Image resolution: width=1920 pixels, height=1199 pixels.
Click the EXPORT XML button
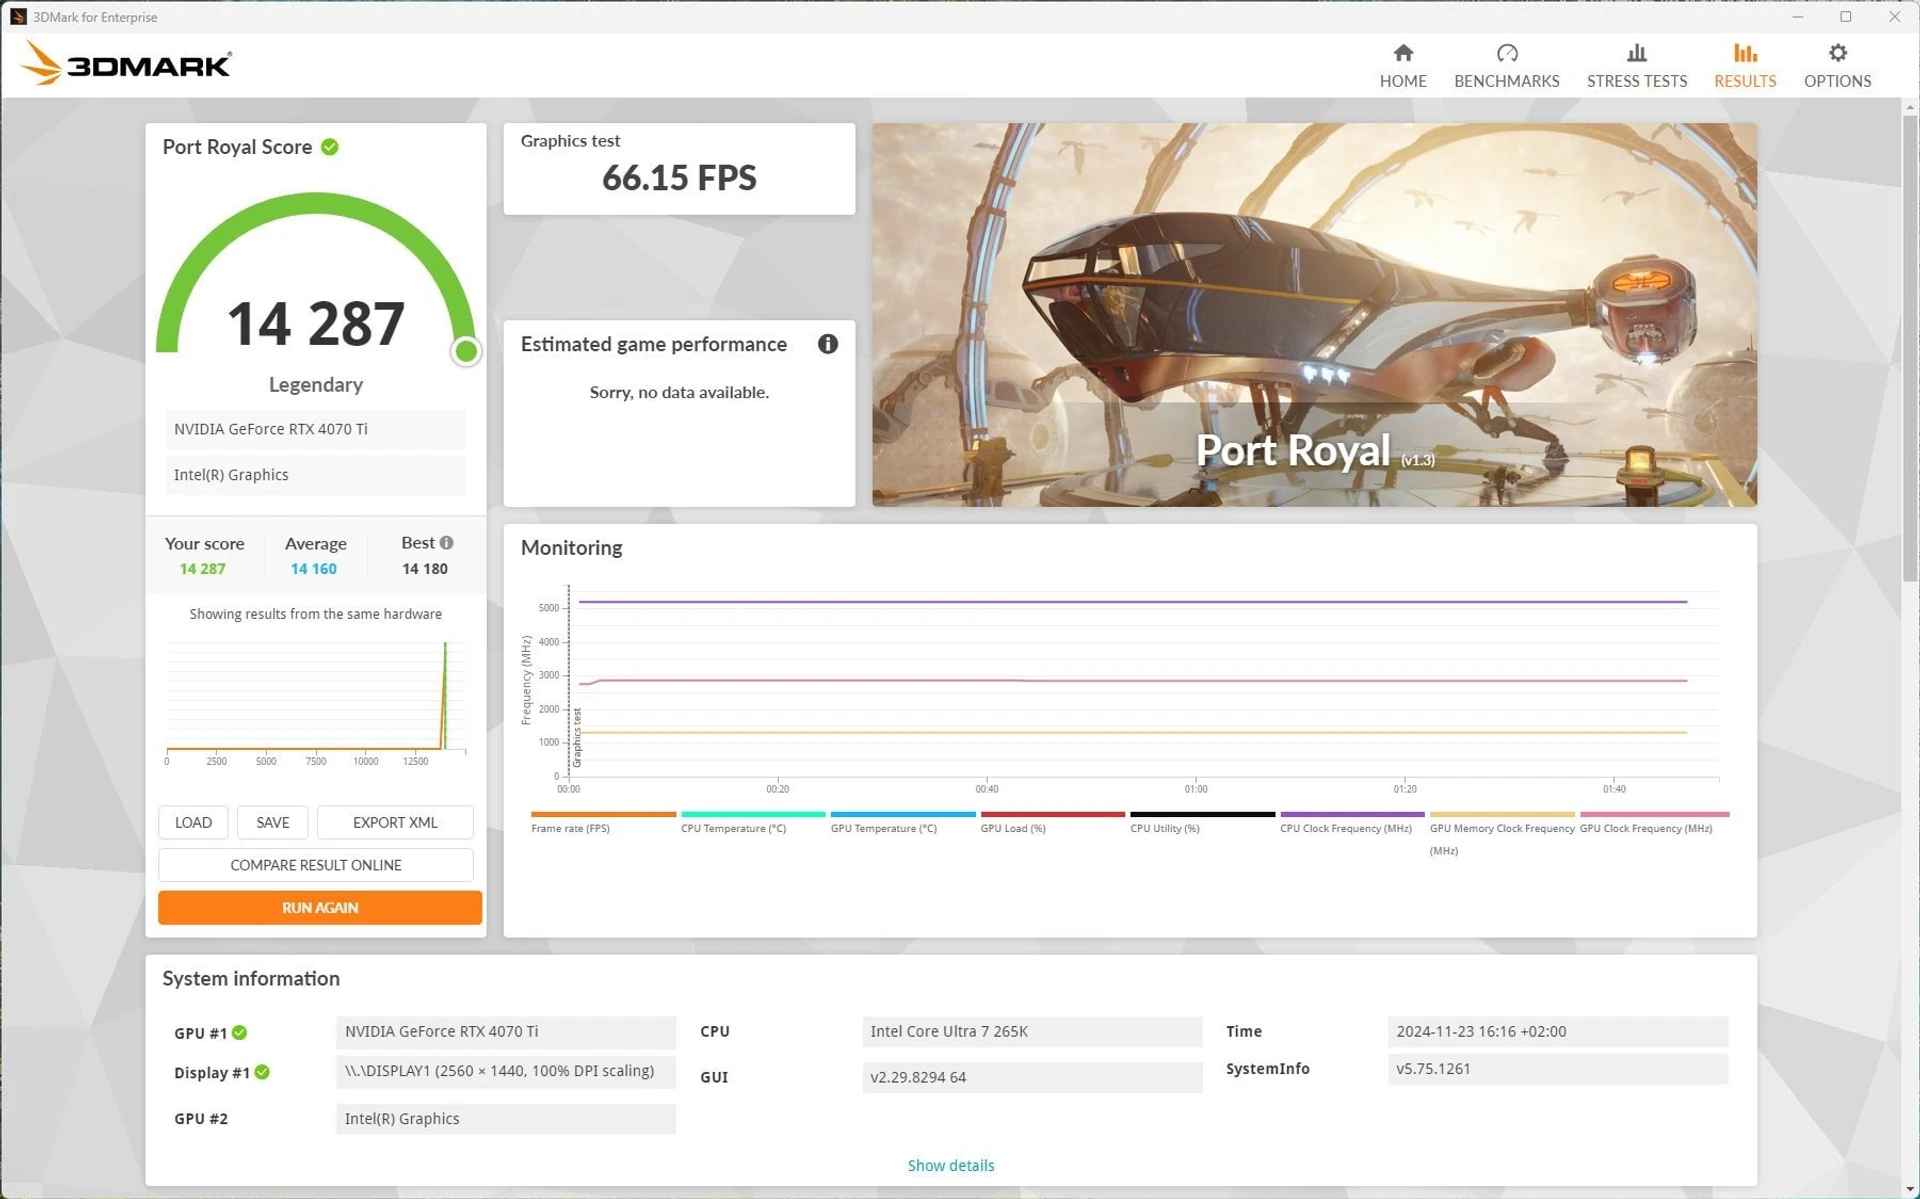pyautogui.click(x=395, y=822)
